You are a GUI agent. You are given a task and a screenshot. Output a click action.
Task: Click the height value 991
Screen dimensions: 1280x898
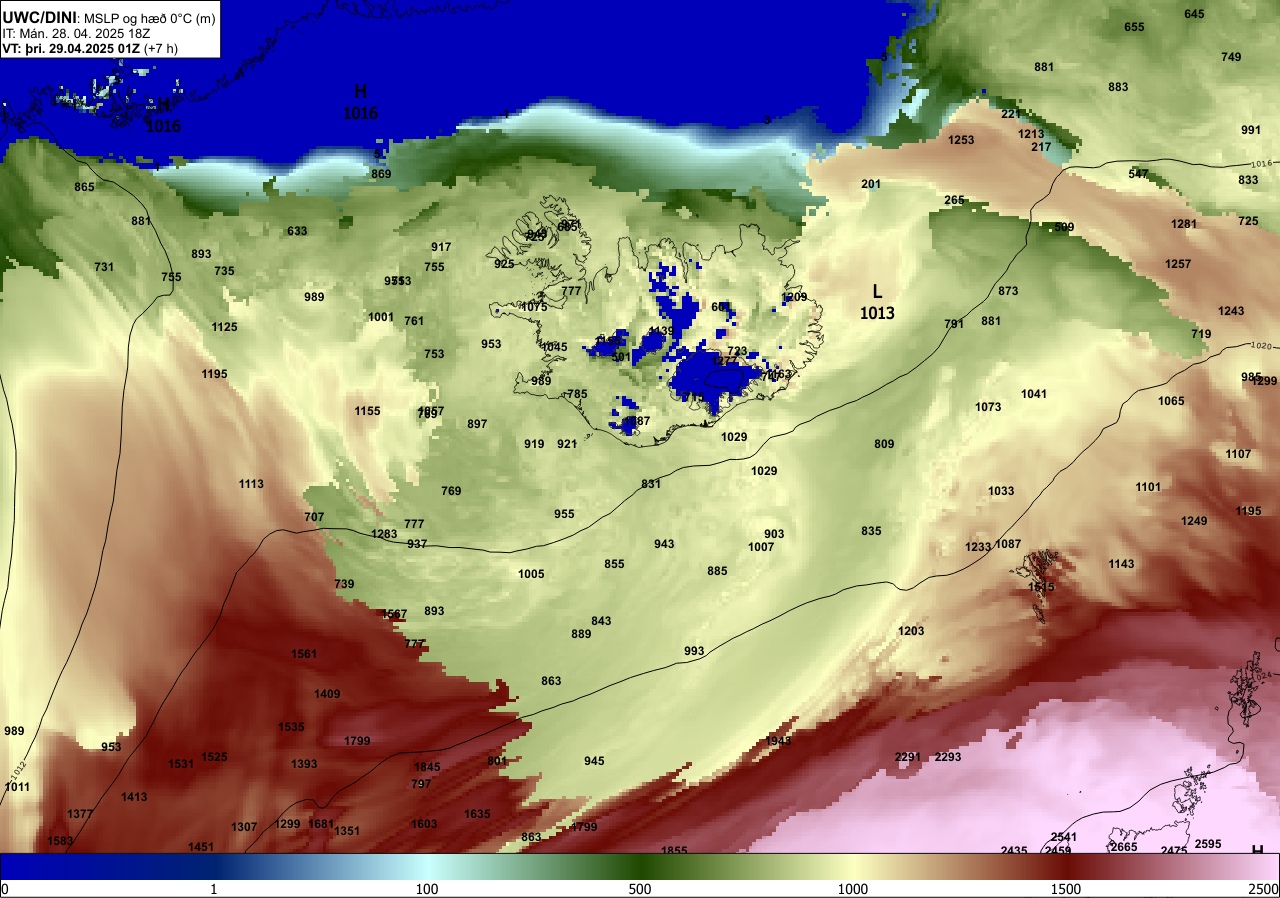tap(1251, 130)
